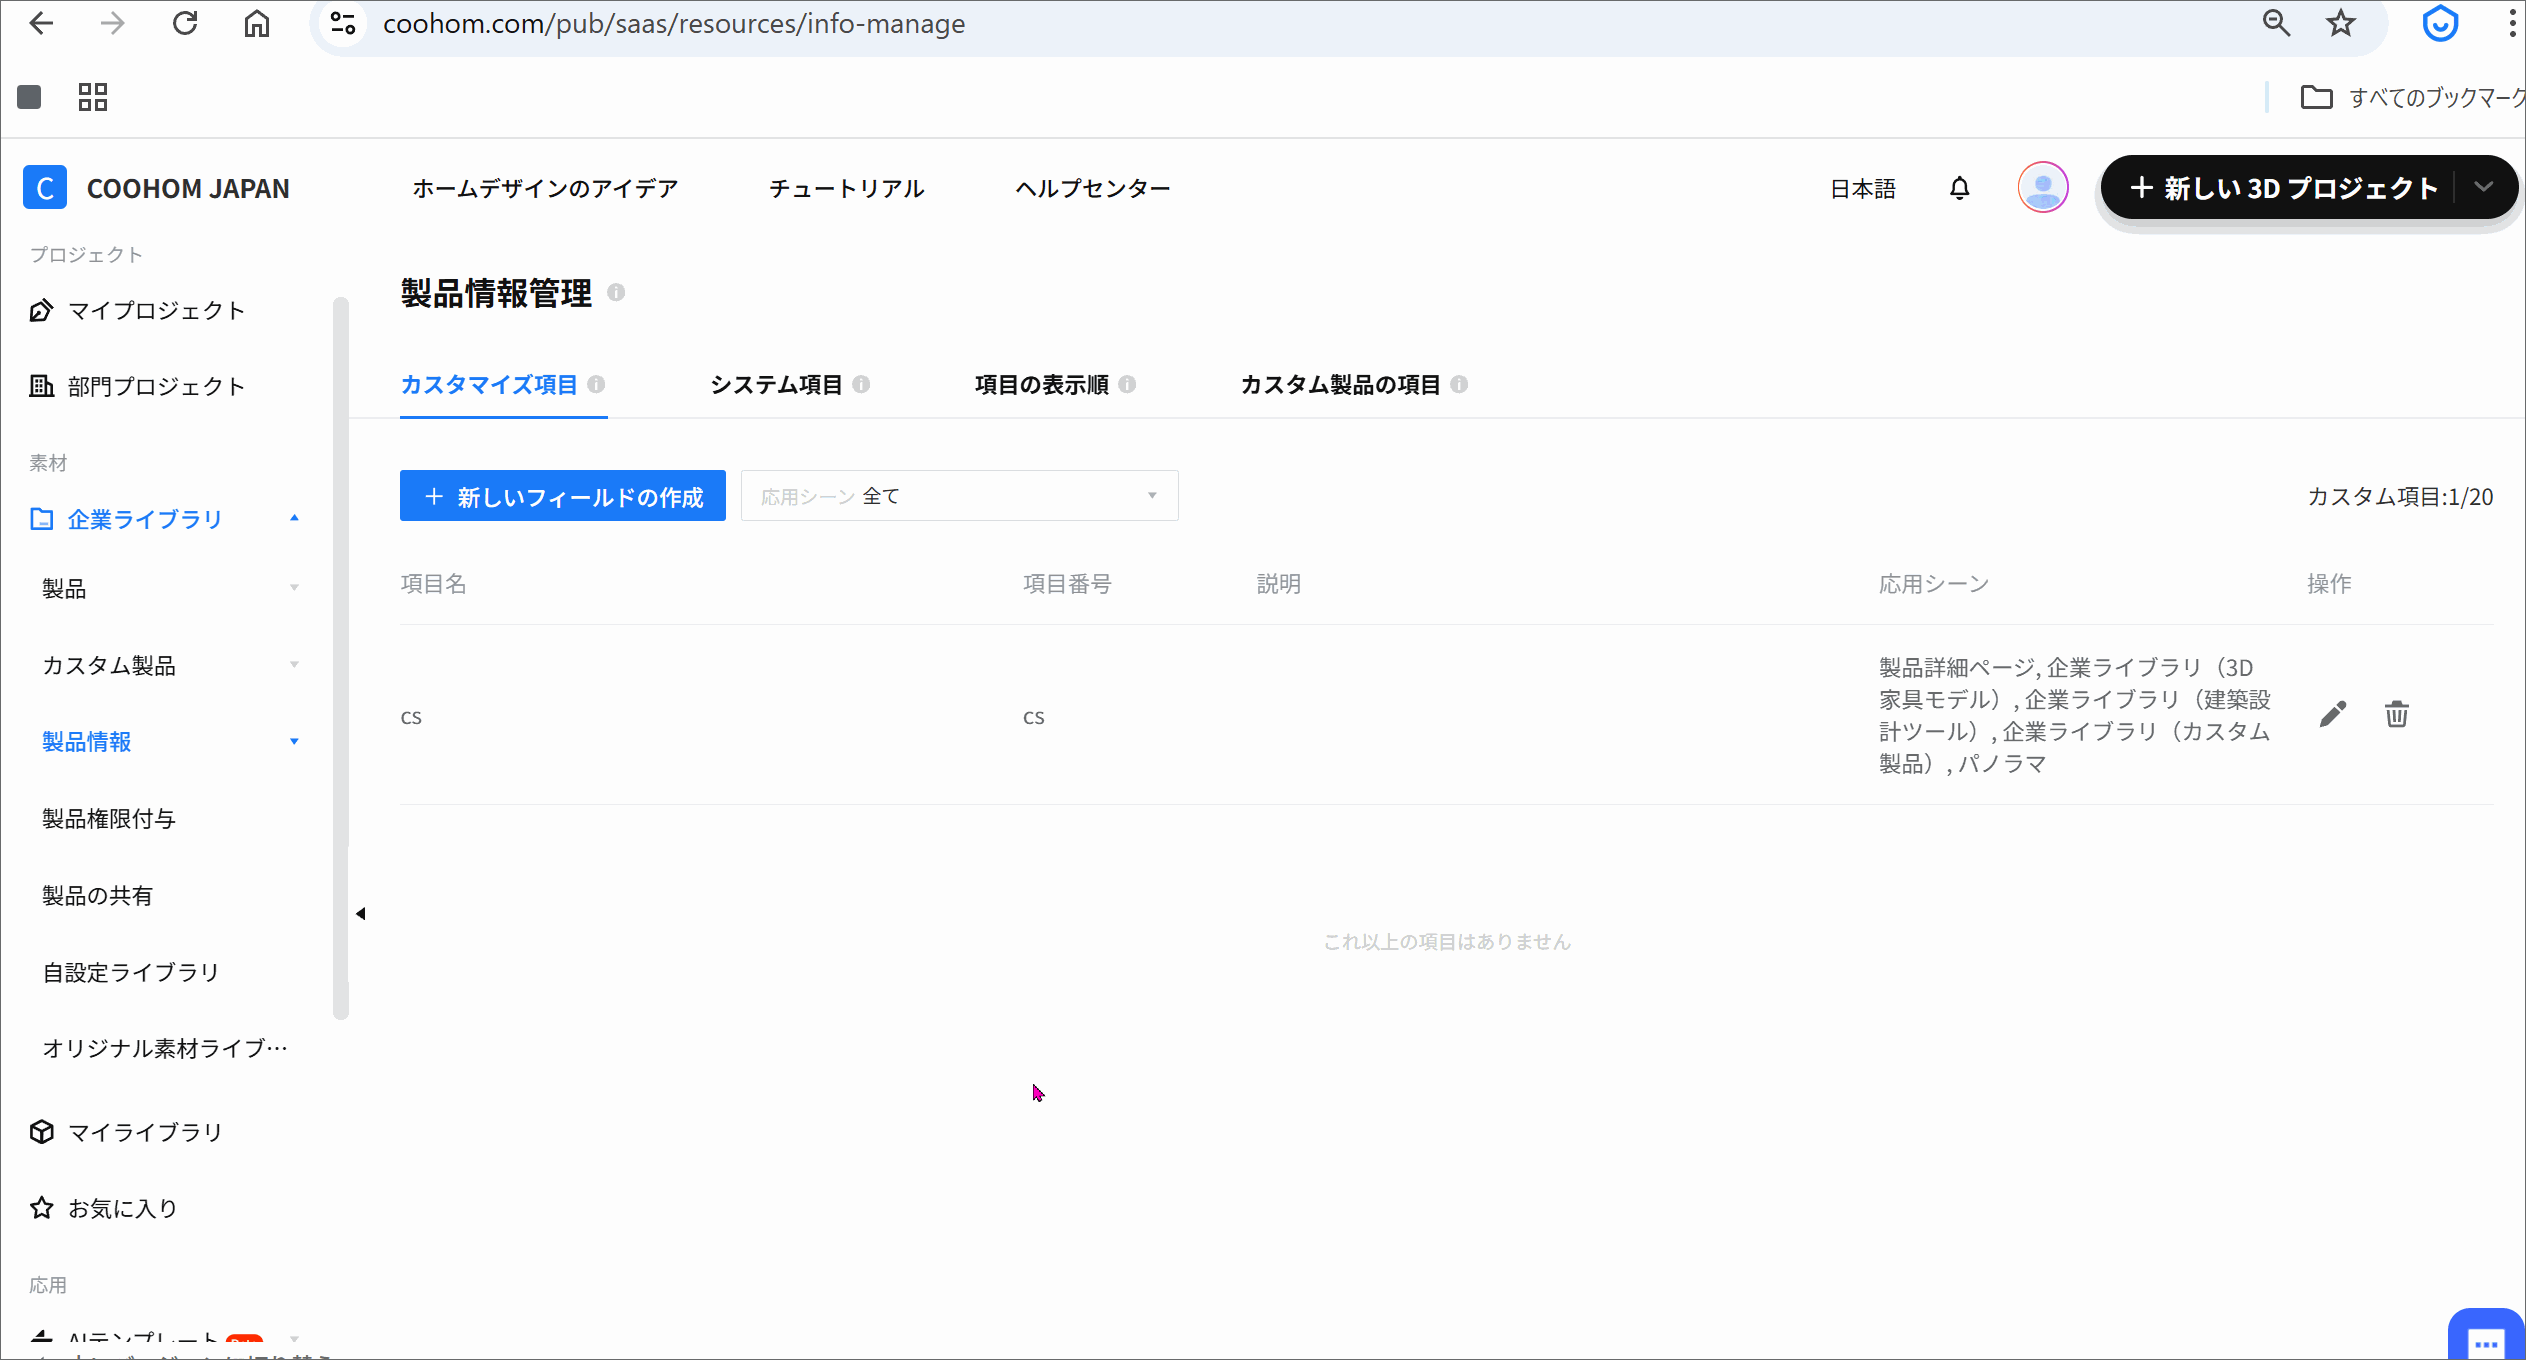Click the browser forward arrow

[x=113, y=23]
